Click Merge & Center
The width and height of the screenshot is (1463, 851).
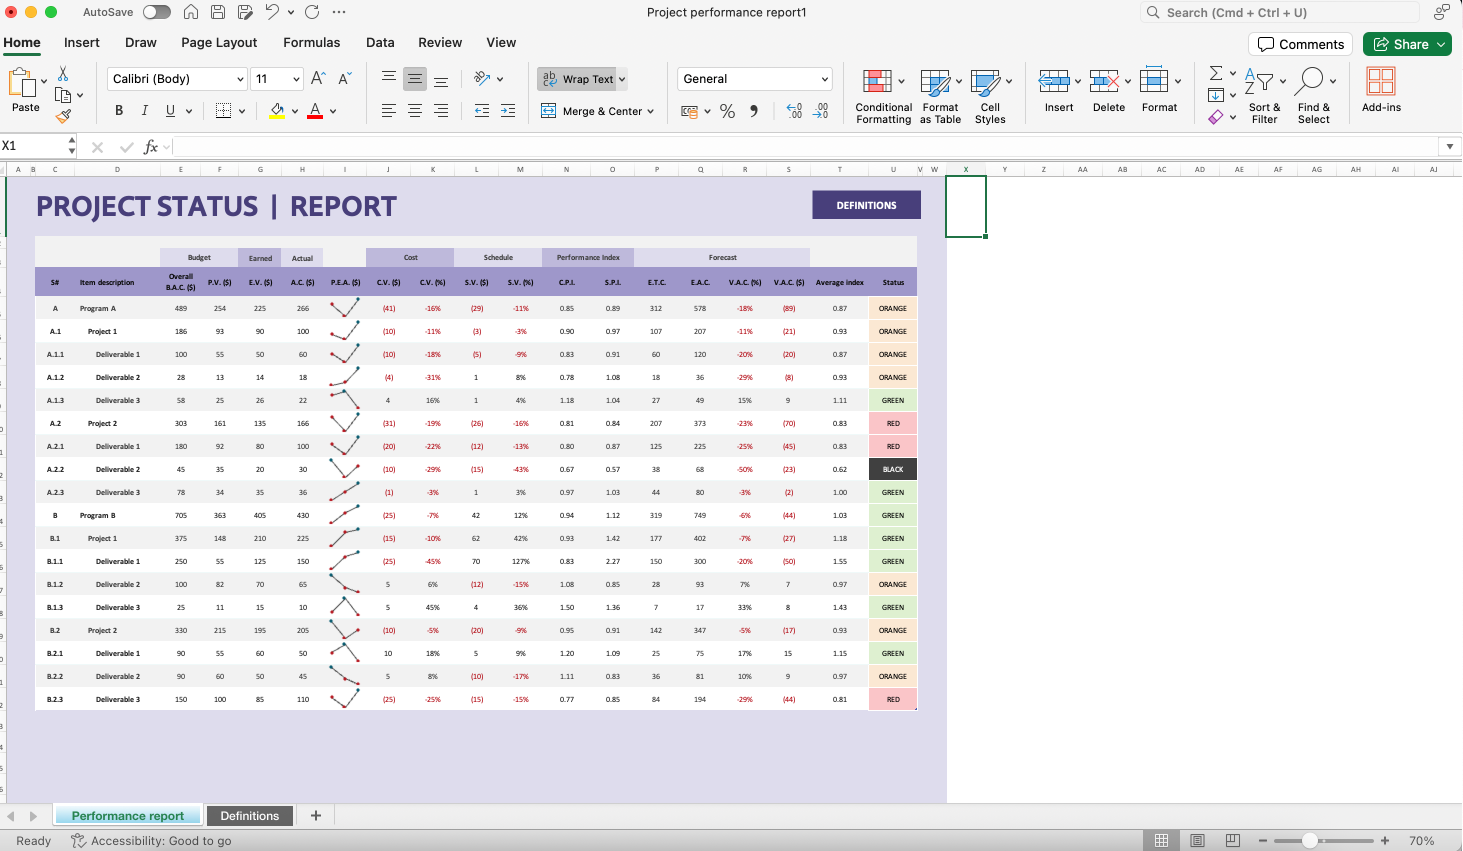coord(592,111)
